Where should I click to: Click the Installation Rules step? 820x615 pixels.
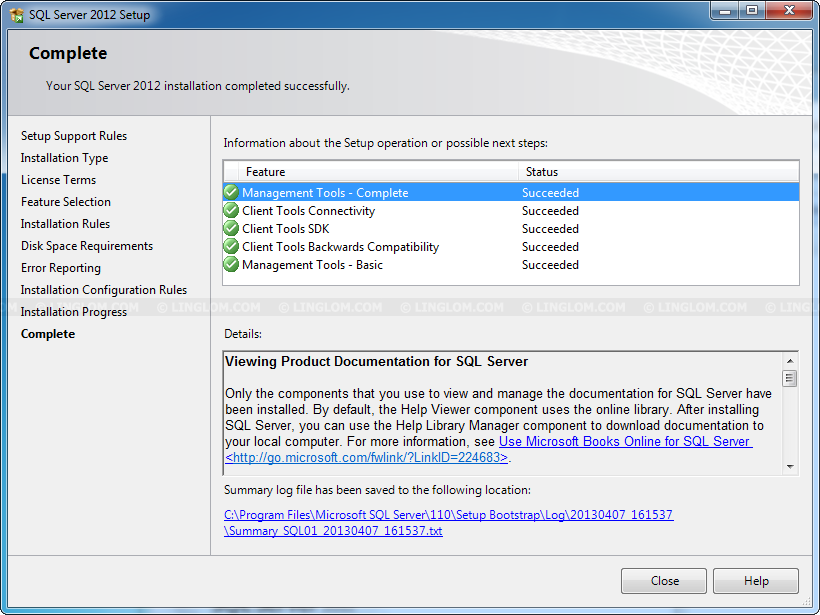[65, 224]
